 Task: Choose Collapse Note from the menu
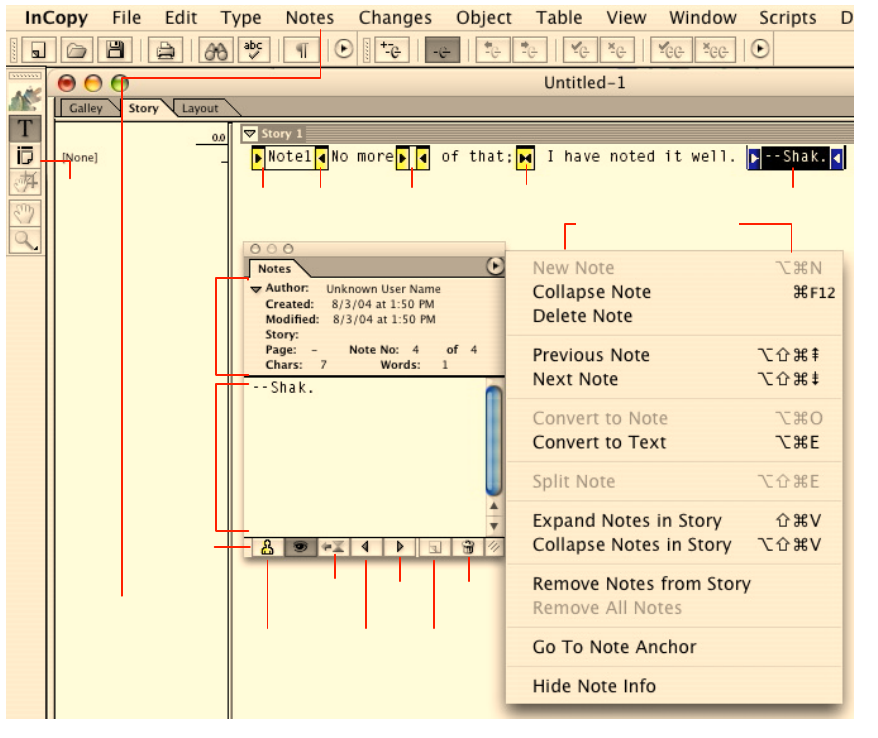click(674, 292)
